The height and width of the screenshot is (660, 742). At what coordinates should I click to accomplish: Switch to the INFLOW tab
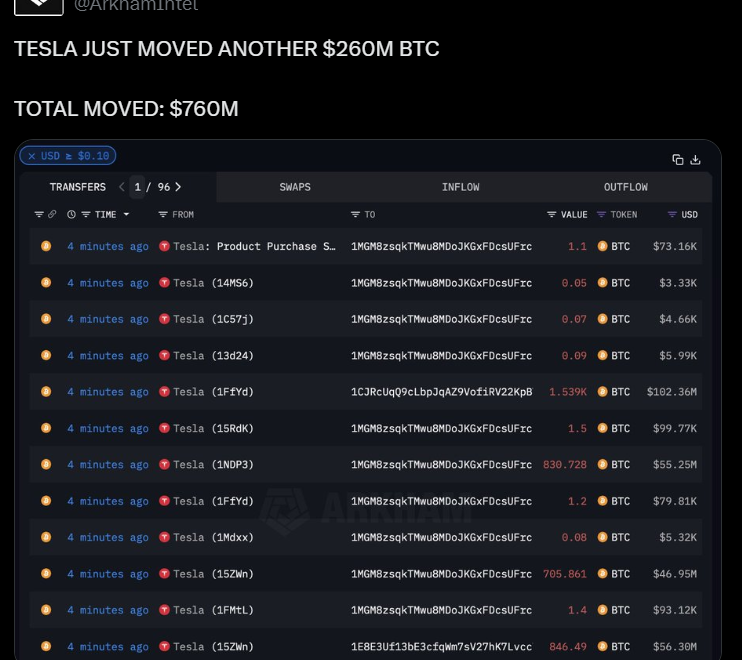pos(460,187)
